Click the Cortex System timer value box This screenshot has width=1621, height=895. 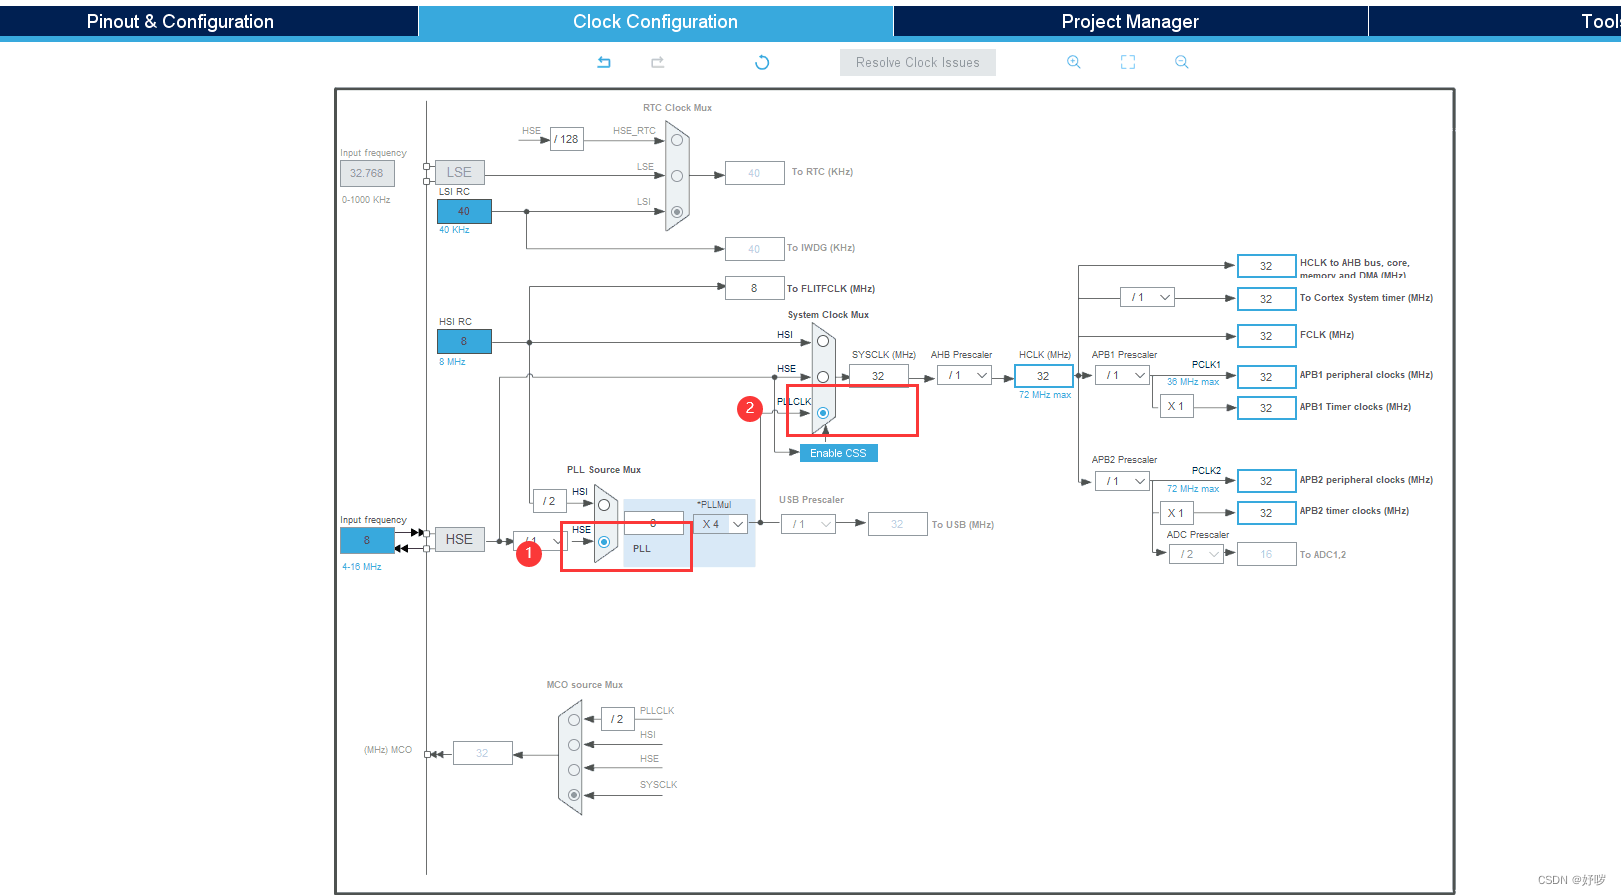(1266, 299)
